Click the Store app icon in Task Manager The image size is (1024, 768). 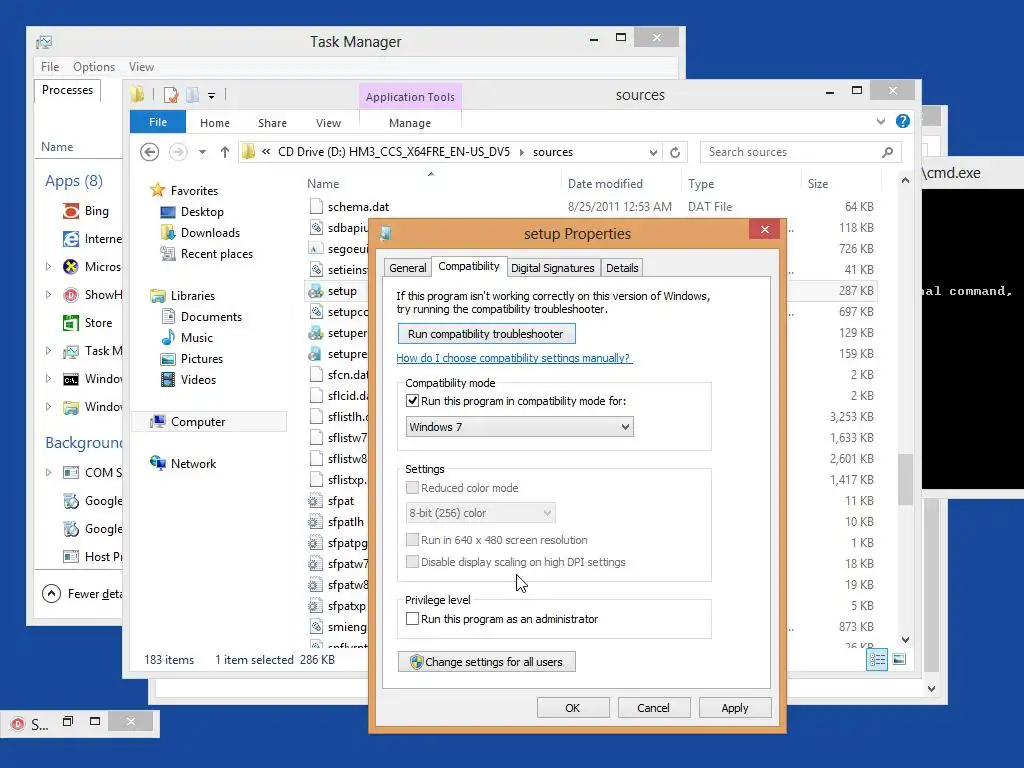coord(71,323)
